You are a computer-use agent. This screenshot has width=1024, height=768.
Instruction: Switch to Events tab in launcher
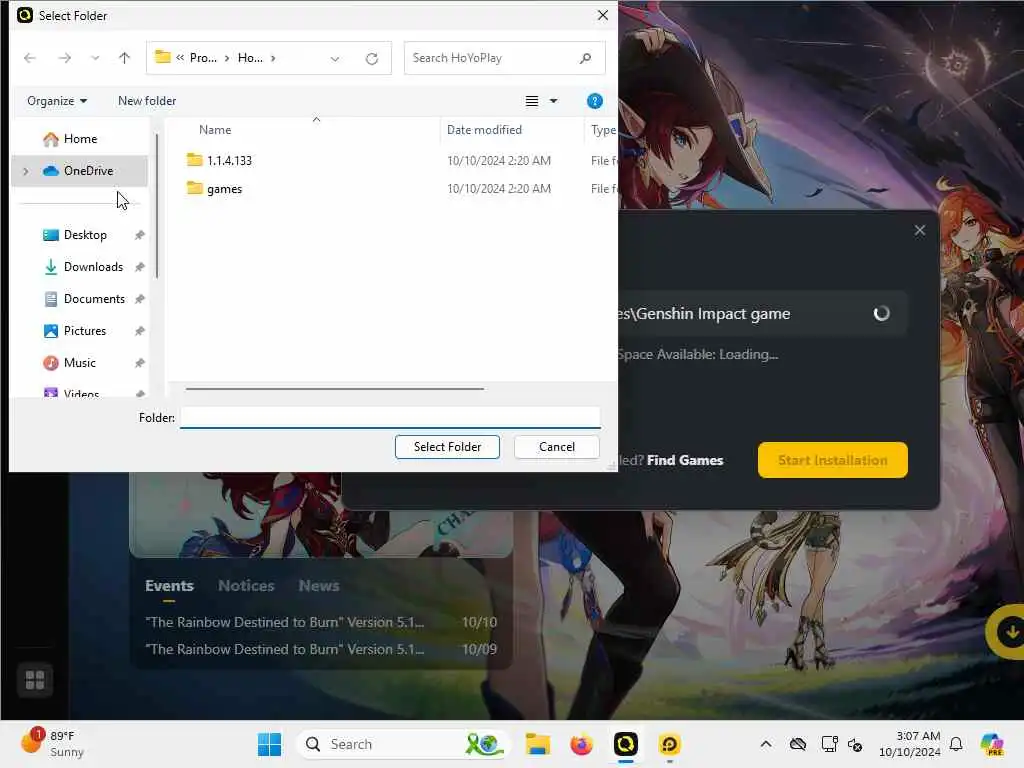coord(169,586)
